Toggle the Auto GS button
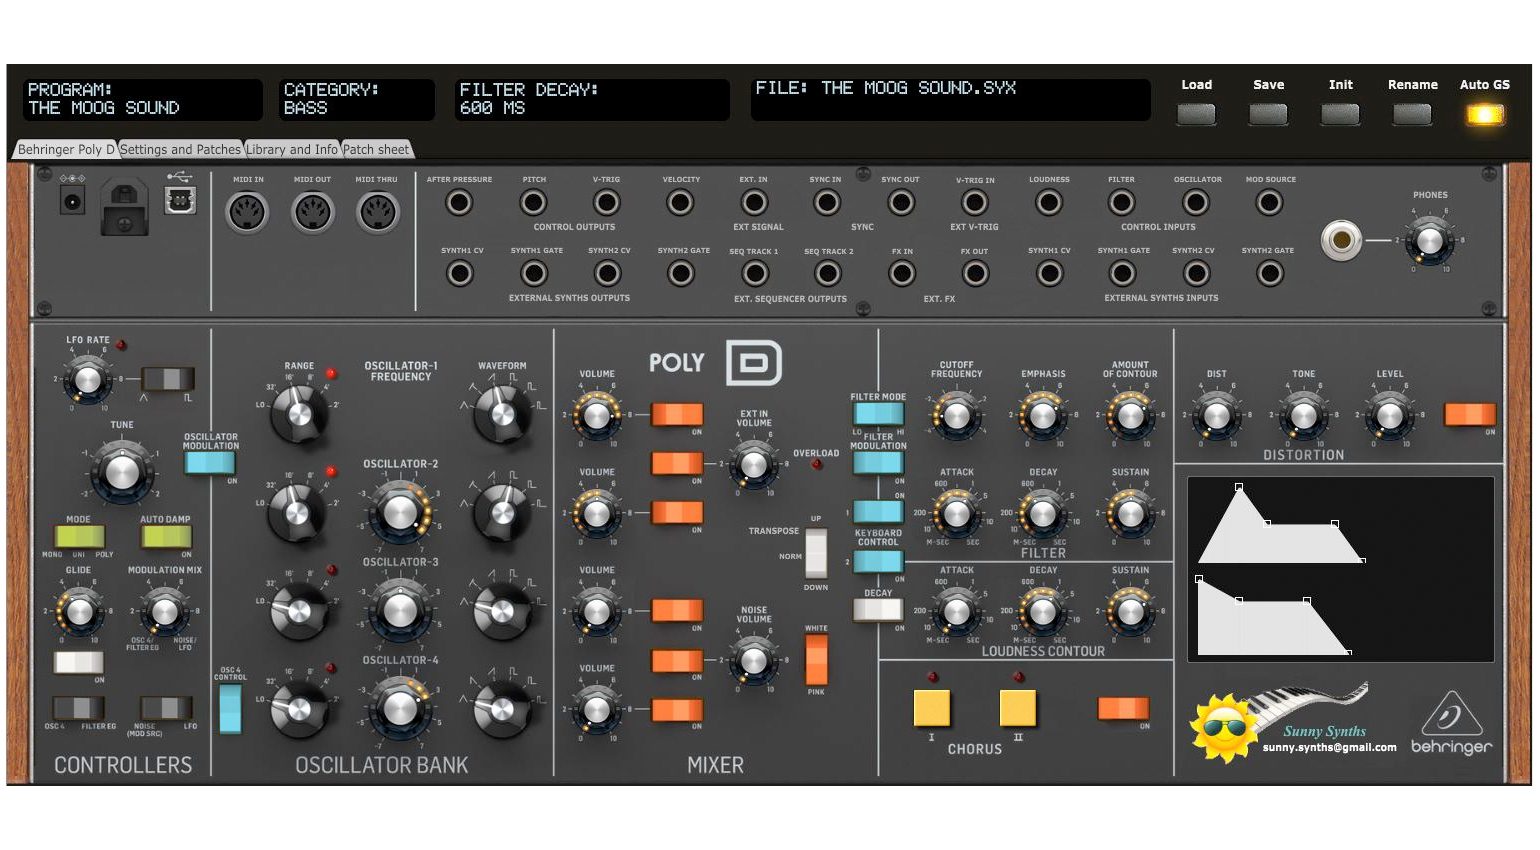 click(1485, 114)
